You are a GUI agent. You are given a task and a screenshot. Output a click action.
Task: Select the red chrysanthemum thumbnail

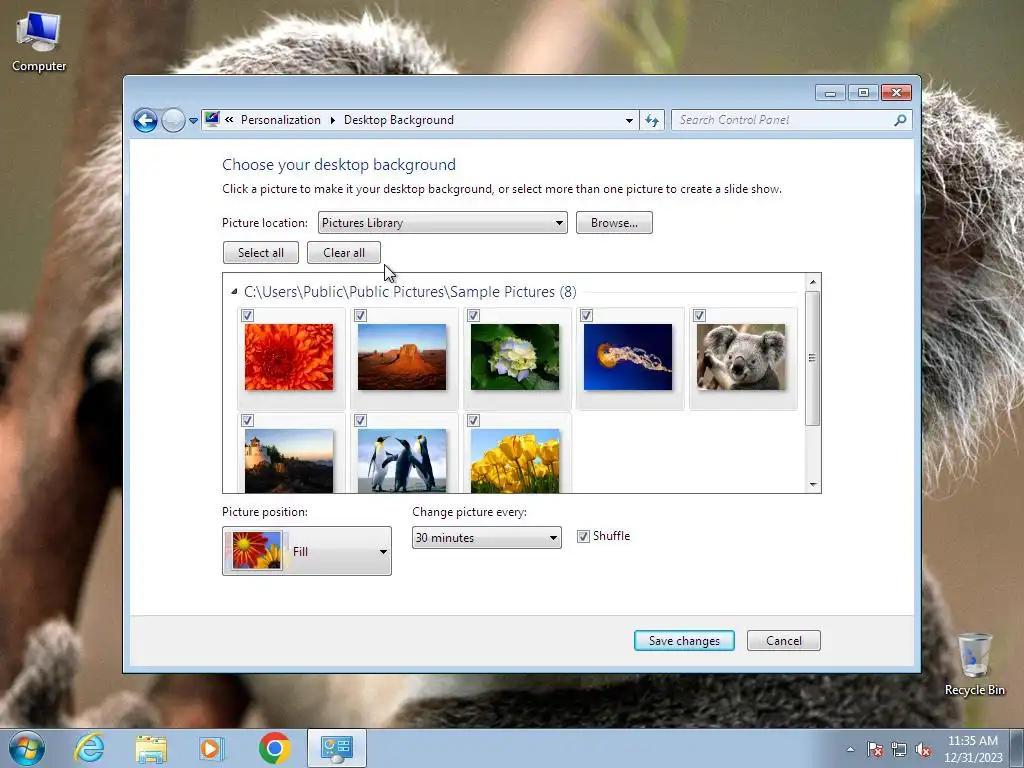[289, 357]
